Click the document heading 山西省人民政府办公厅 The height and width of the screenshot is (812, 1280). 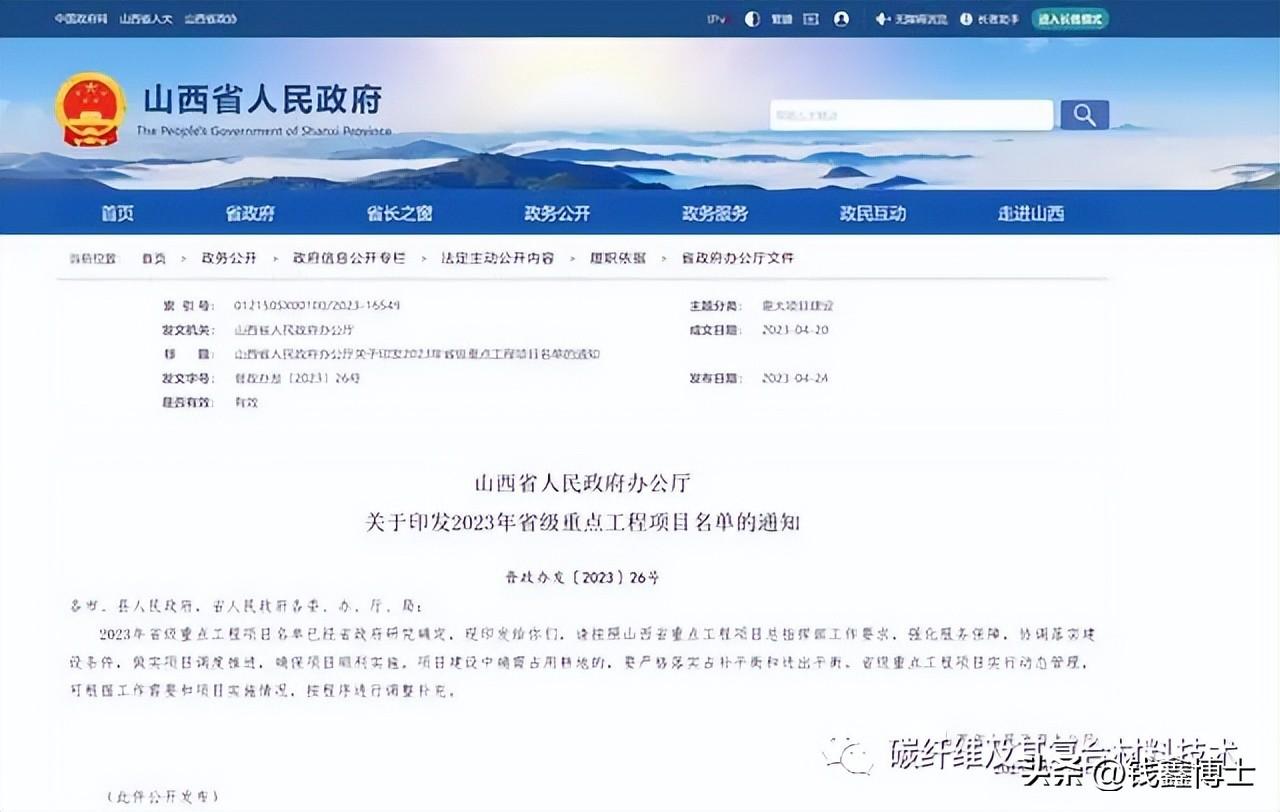tap(581, 485)
